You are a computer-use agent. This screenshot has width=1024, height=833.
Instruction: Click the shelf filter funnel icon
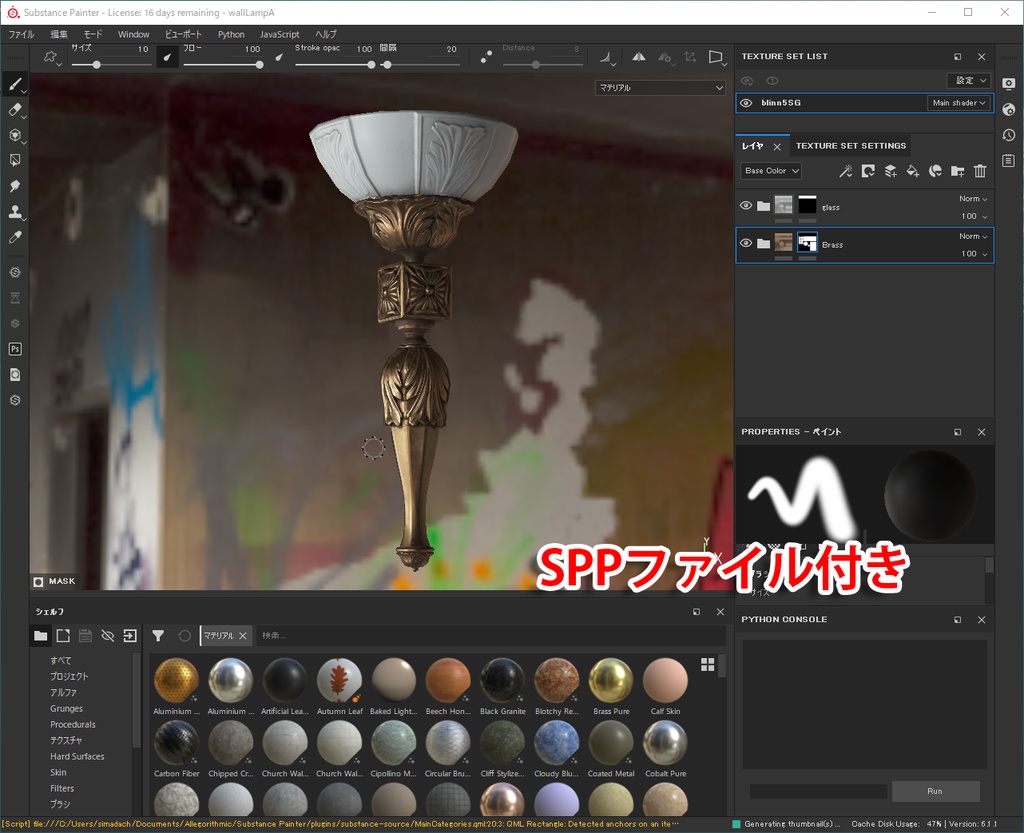click(x=158, y=635)
